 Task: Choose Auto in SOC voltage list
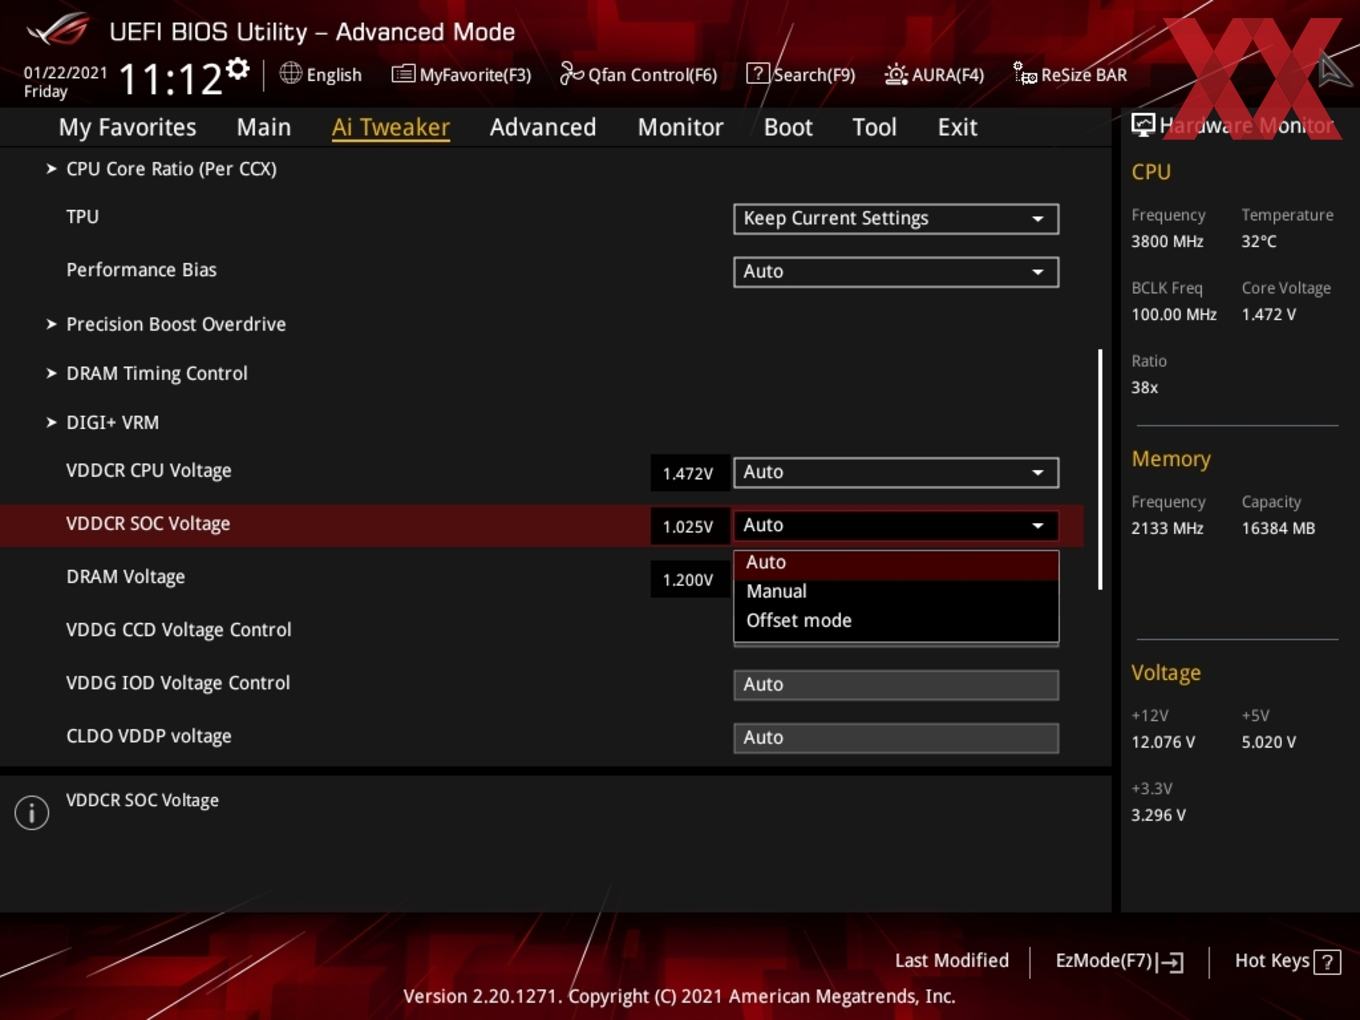pos(896,563)
